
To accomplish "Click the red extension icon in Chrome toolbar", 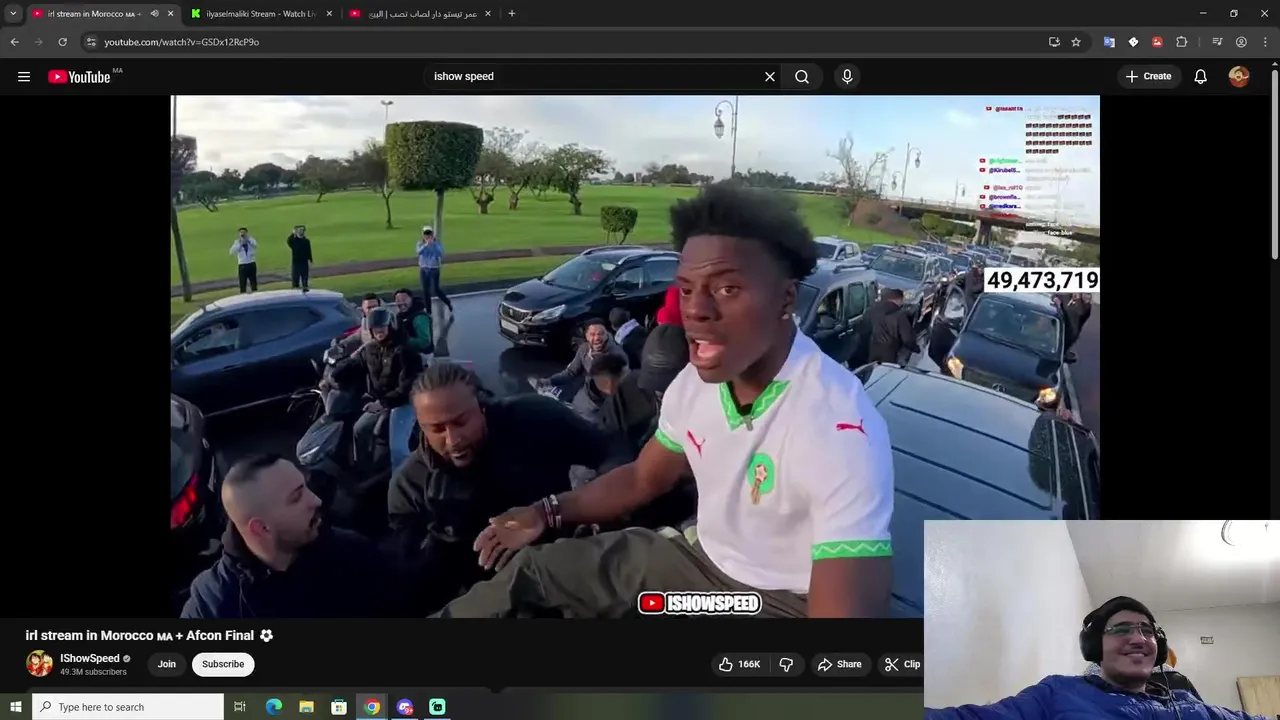I will 1157,42.
